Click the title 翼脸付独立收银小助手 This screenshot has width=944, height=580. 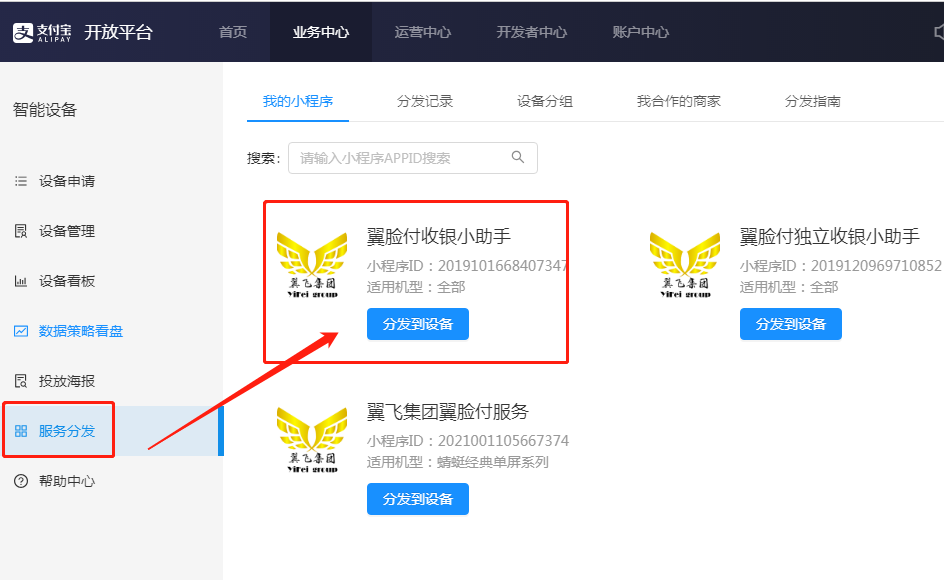click(x=830, y=236)
